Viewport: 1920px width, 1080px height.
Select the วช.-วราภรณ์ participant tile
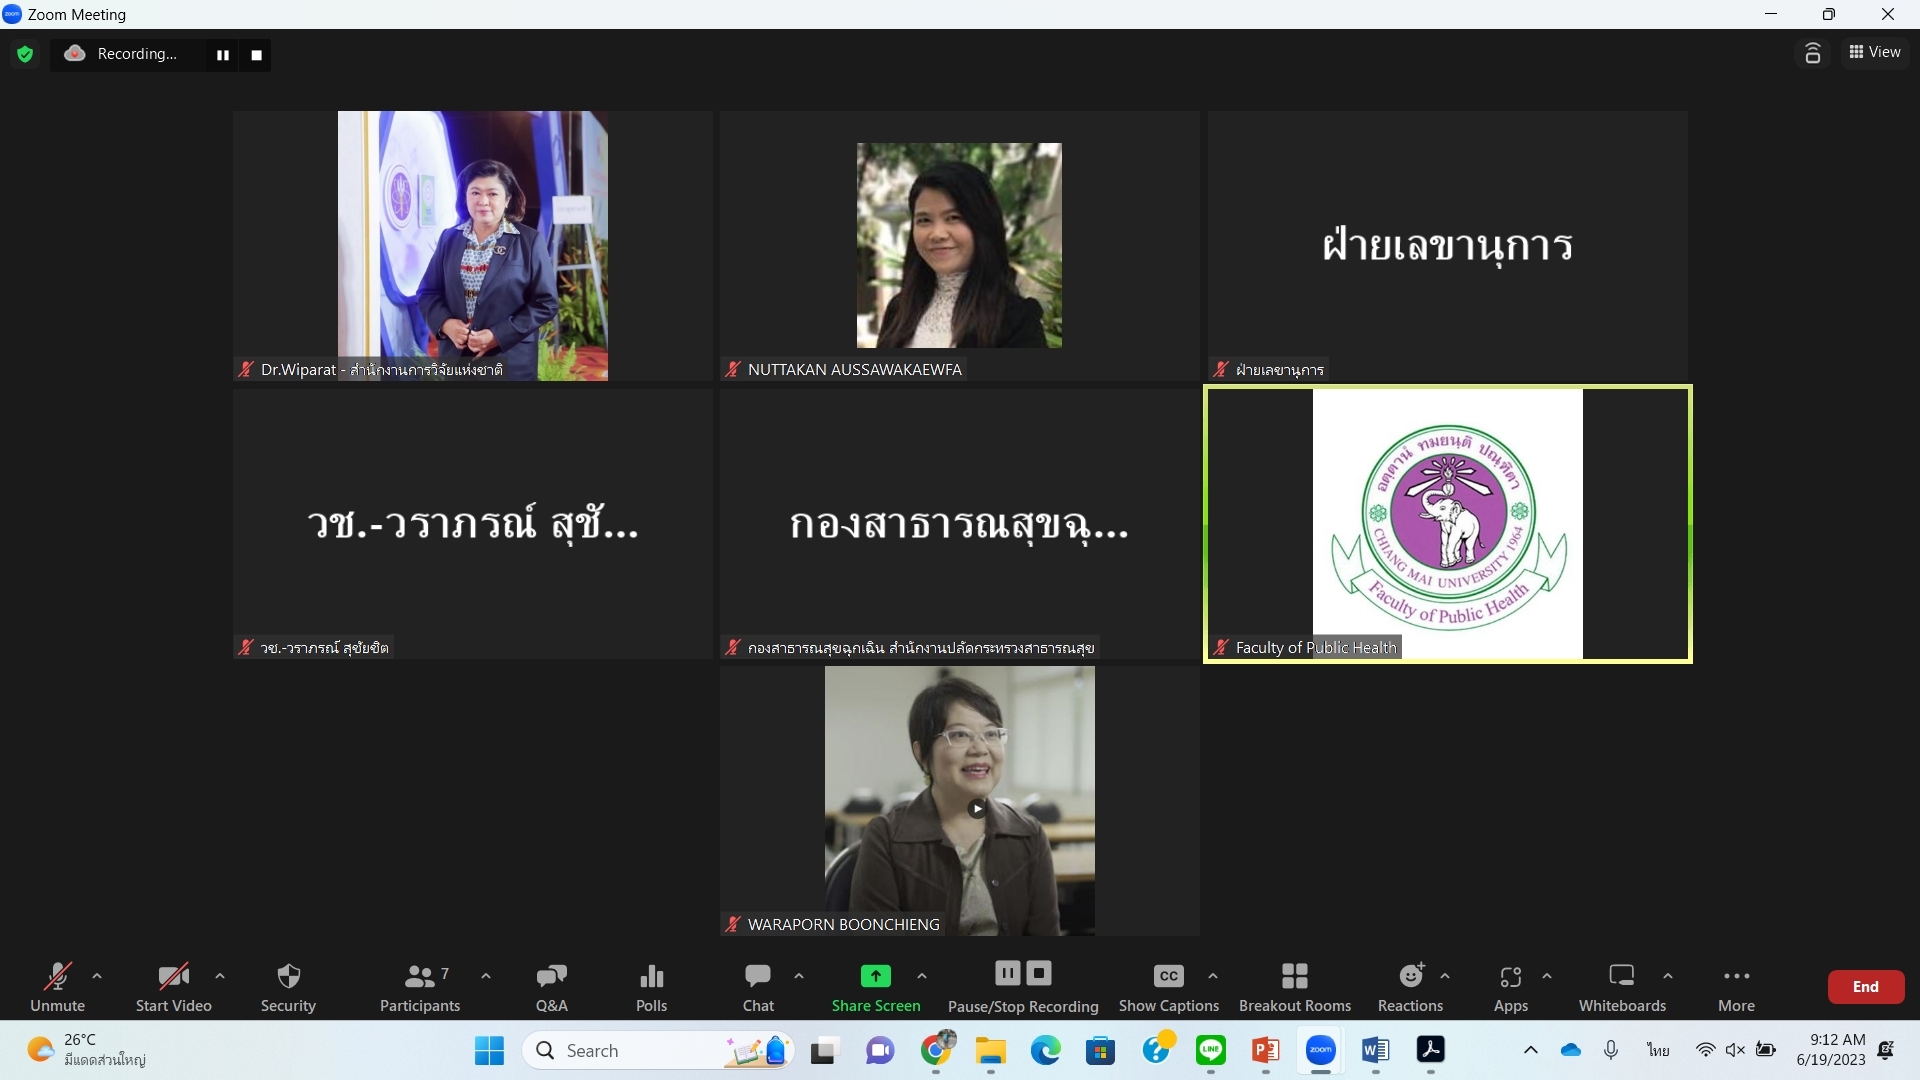pyautogui.click(x=473, y=524)
